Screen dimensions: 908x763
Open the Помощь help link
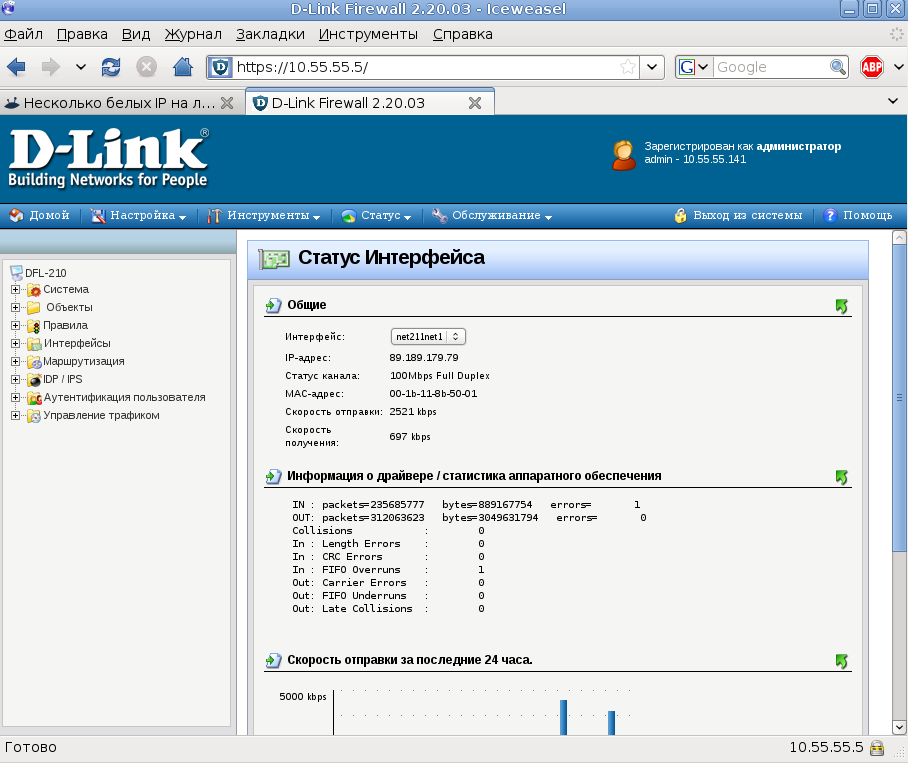click(858, 215)
